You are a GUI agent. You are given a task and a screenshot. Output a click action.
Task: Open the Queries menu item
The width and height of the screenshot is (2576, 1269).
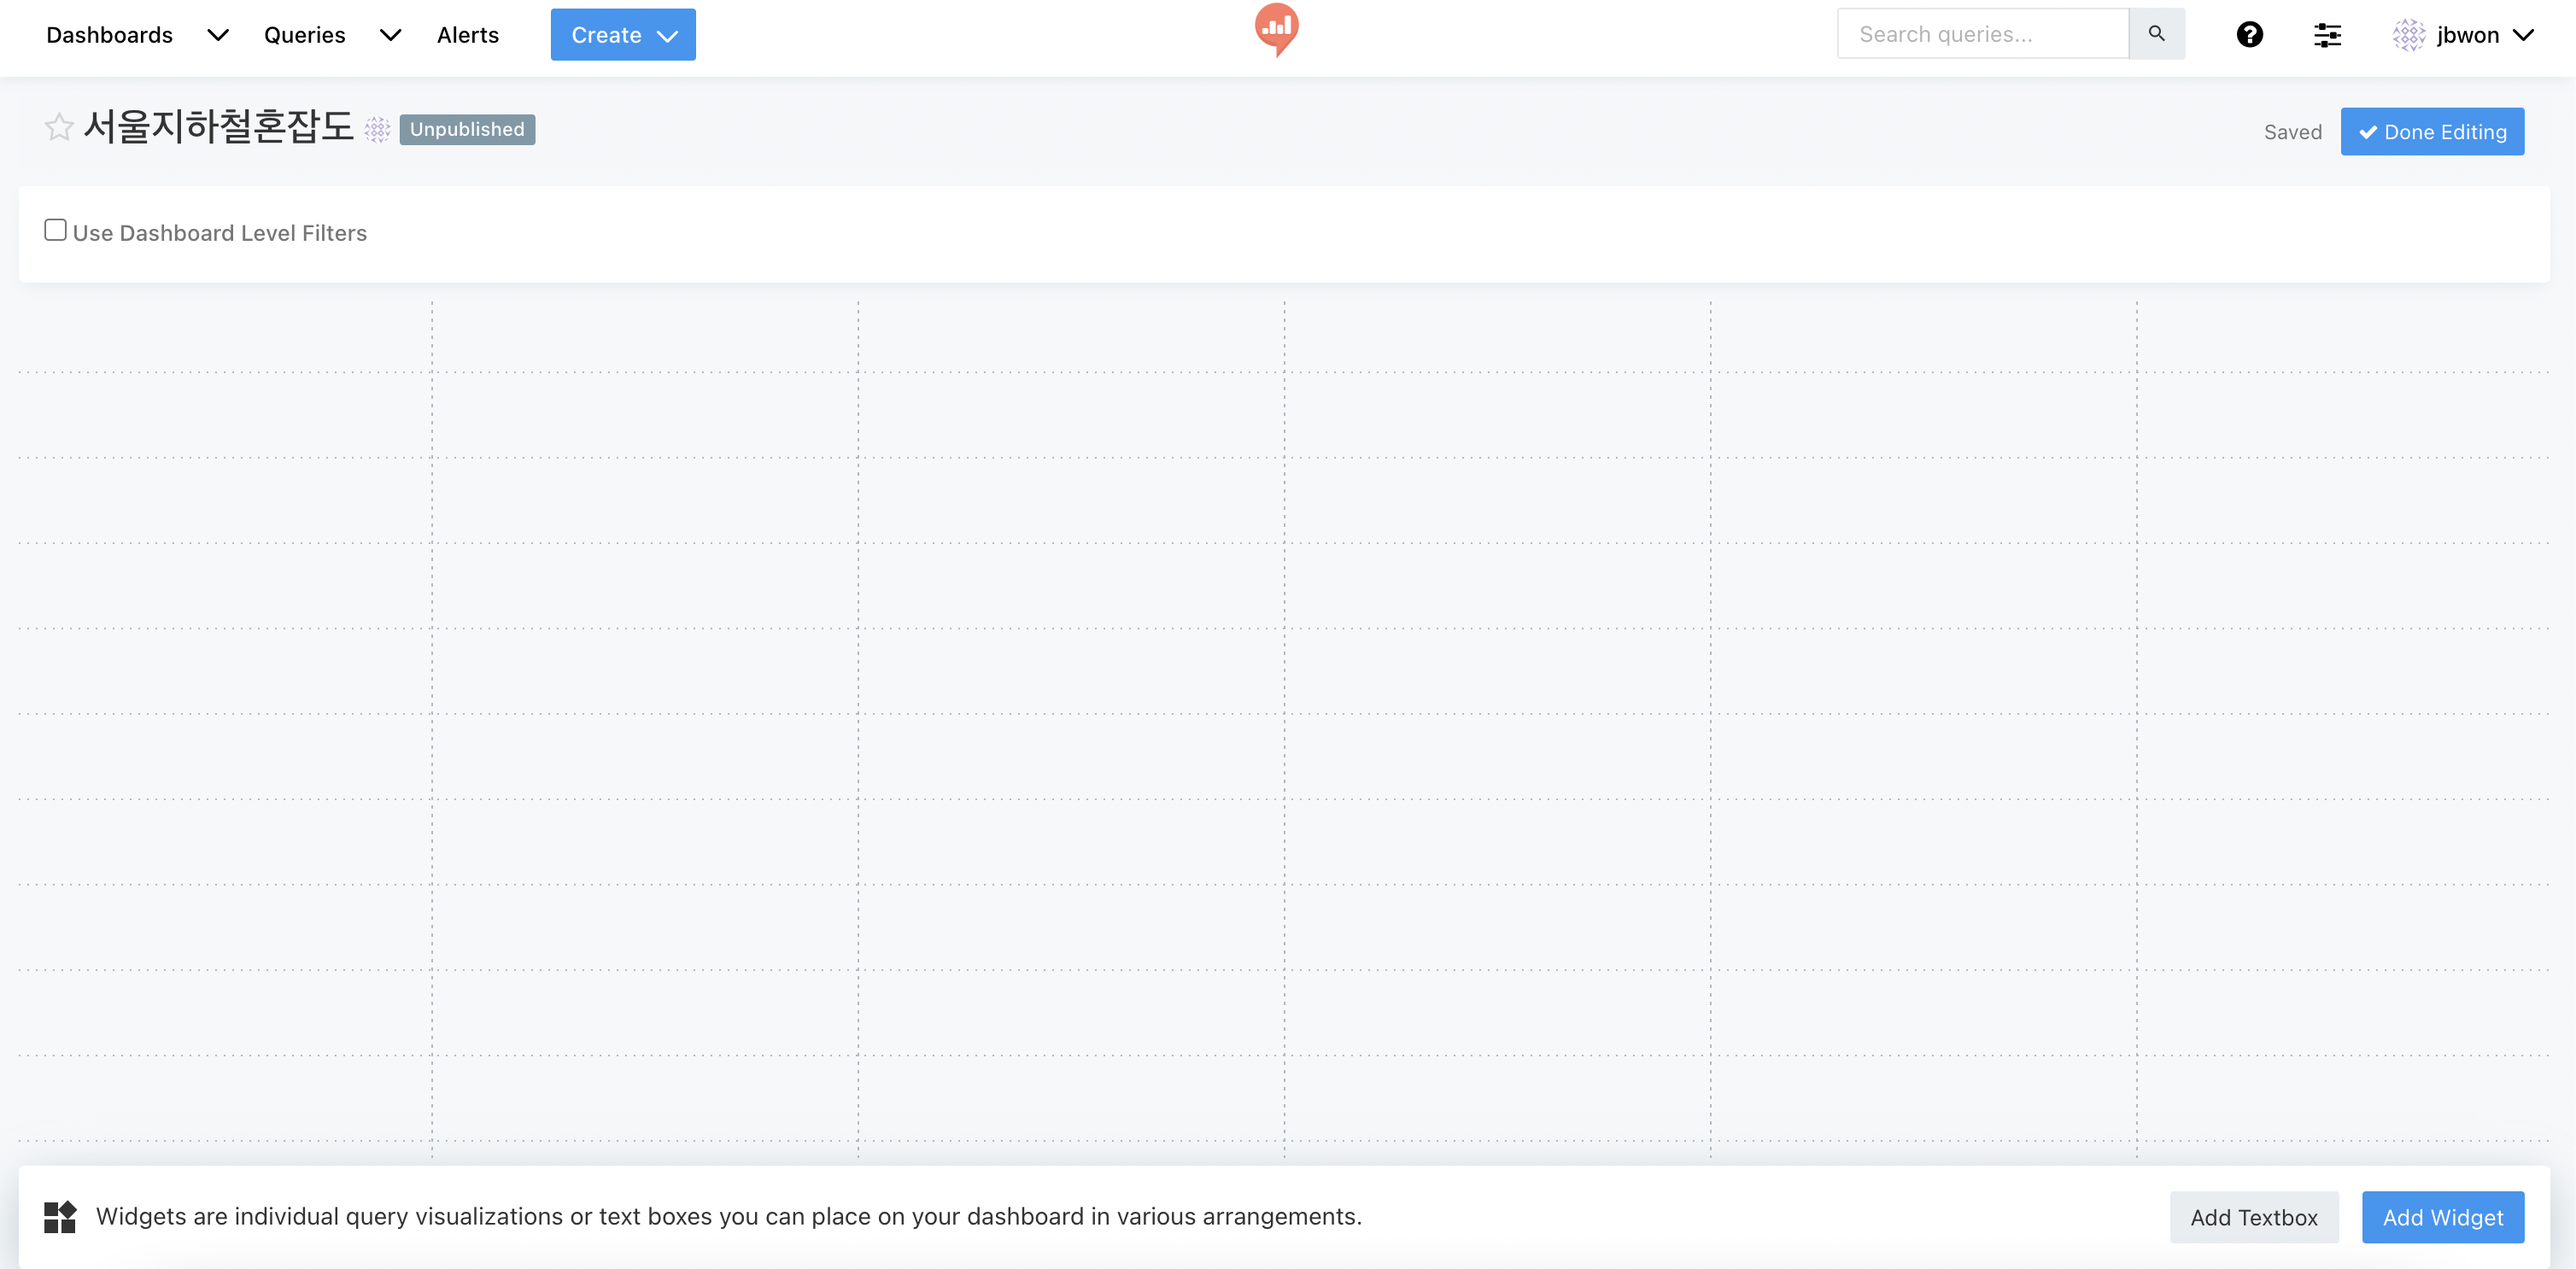point(304,35)
